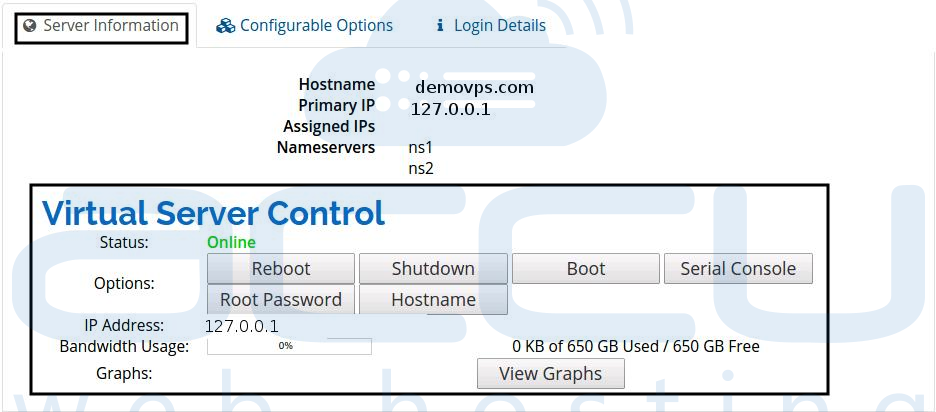Viewport: 936px width, 412px height.
Task: Click the bandwidth usage progress bar
Action: (x=290, y=346)
